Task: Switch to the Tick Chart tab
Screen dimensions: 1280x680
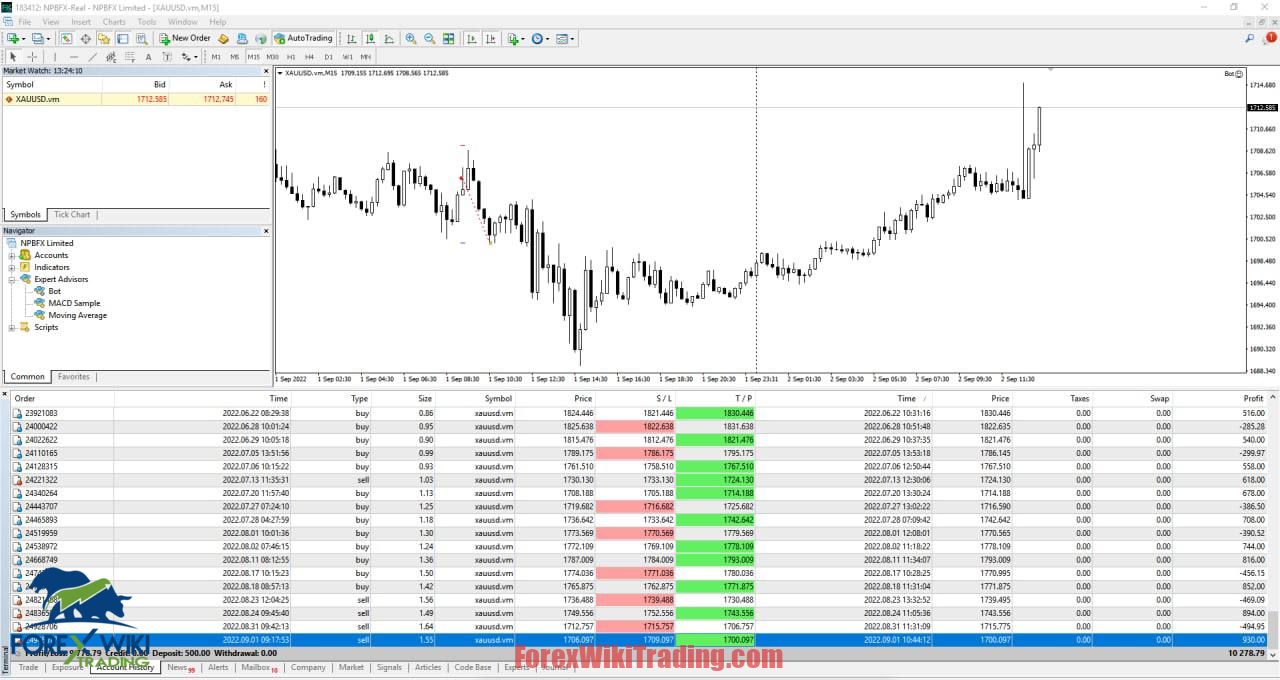Action: point(72,214)
